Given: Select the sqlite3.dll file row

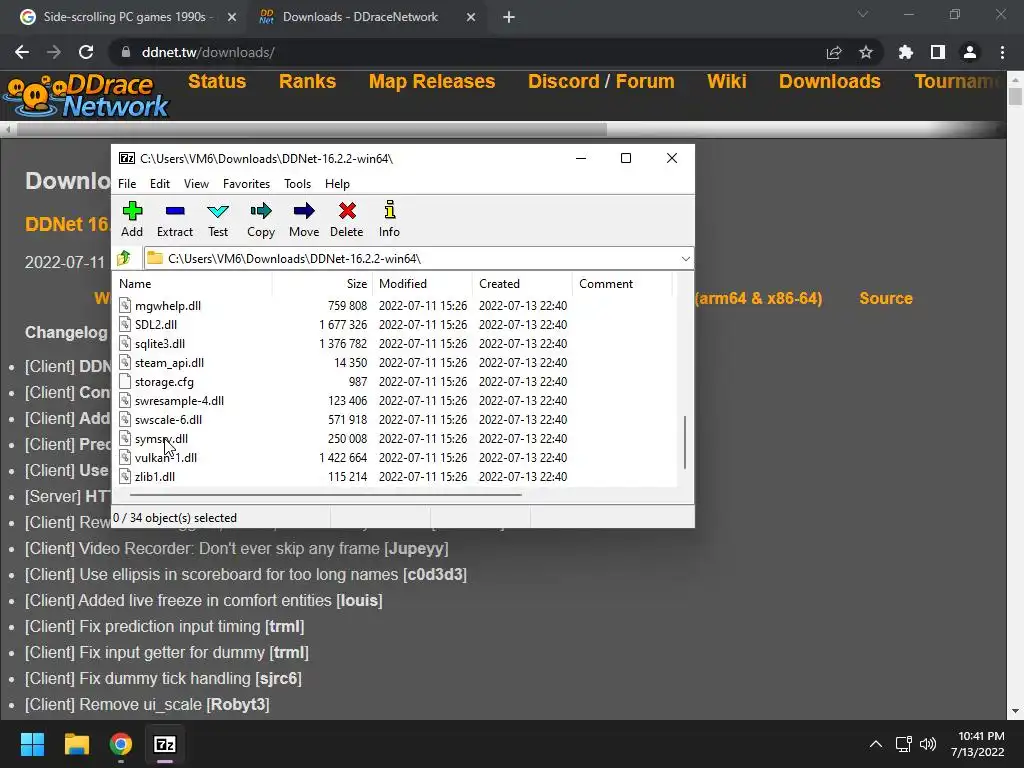Looking at the screenshot, I should [x=394, y=344].
